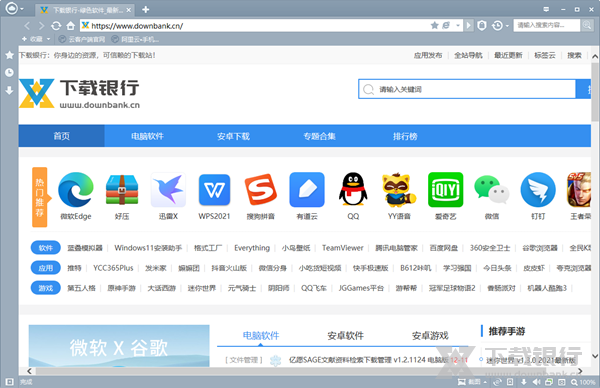Open the 微软 X 谷歌 banner image
The image size is (600, 388).
pos(119,346)
